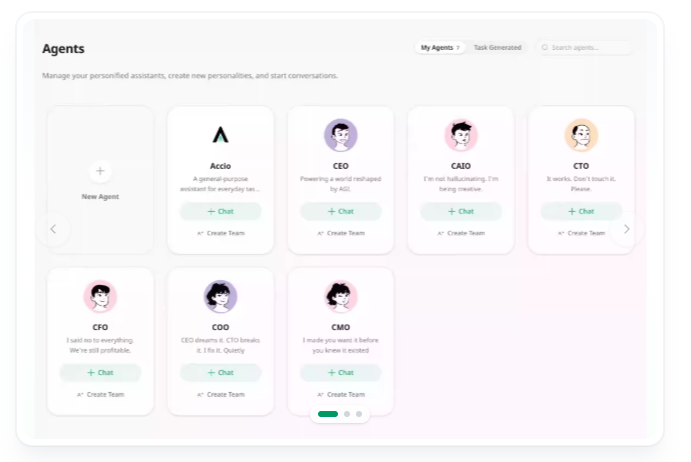Select the CAIO agent avatar
The height and width of the screenshot is (462, 691).
pyautogui.click(x=461, y=135)
